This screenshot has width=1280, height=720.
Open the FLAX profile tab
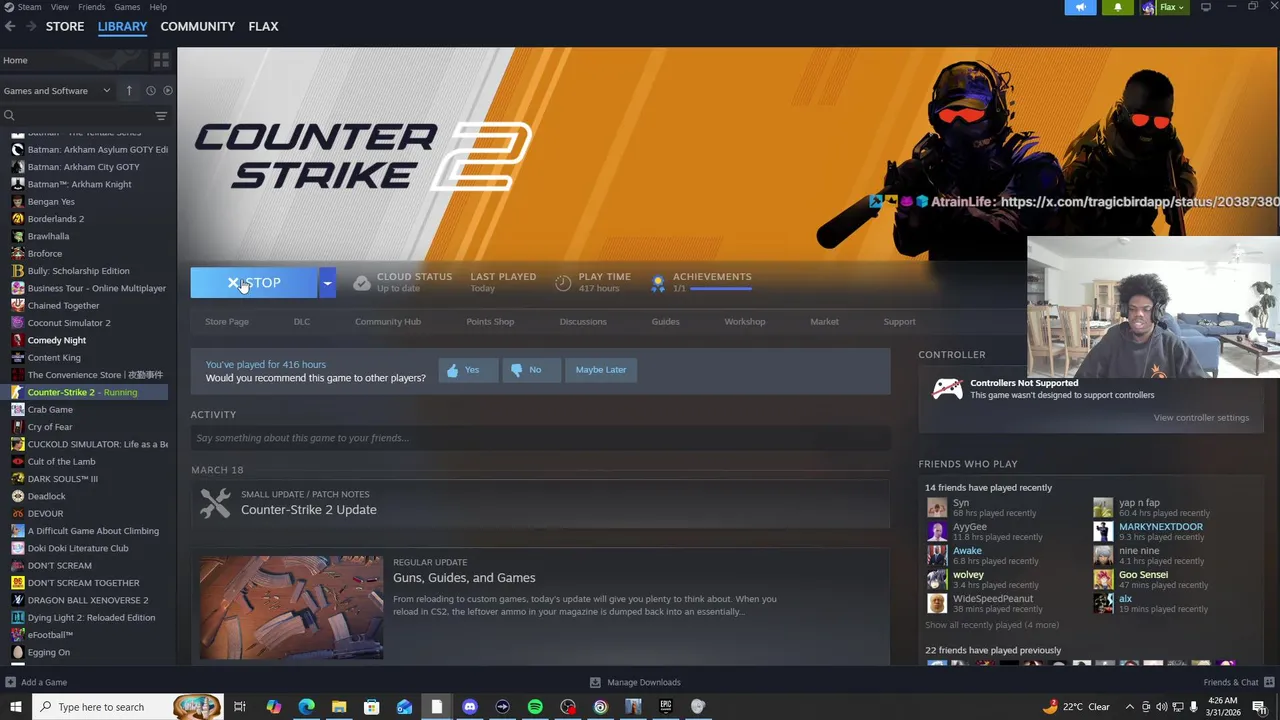coord(263,26)
